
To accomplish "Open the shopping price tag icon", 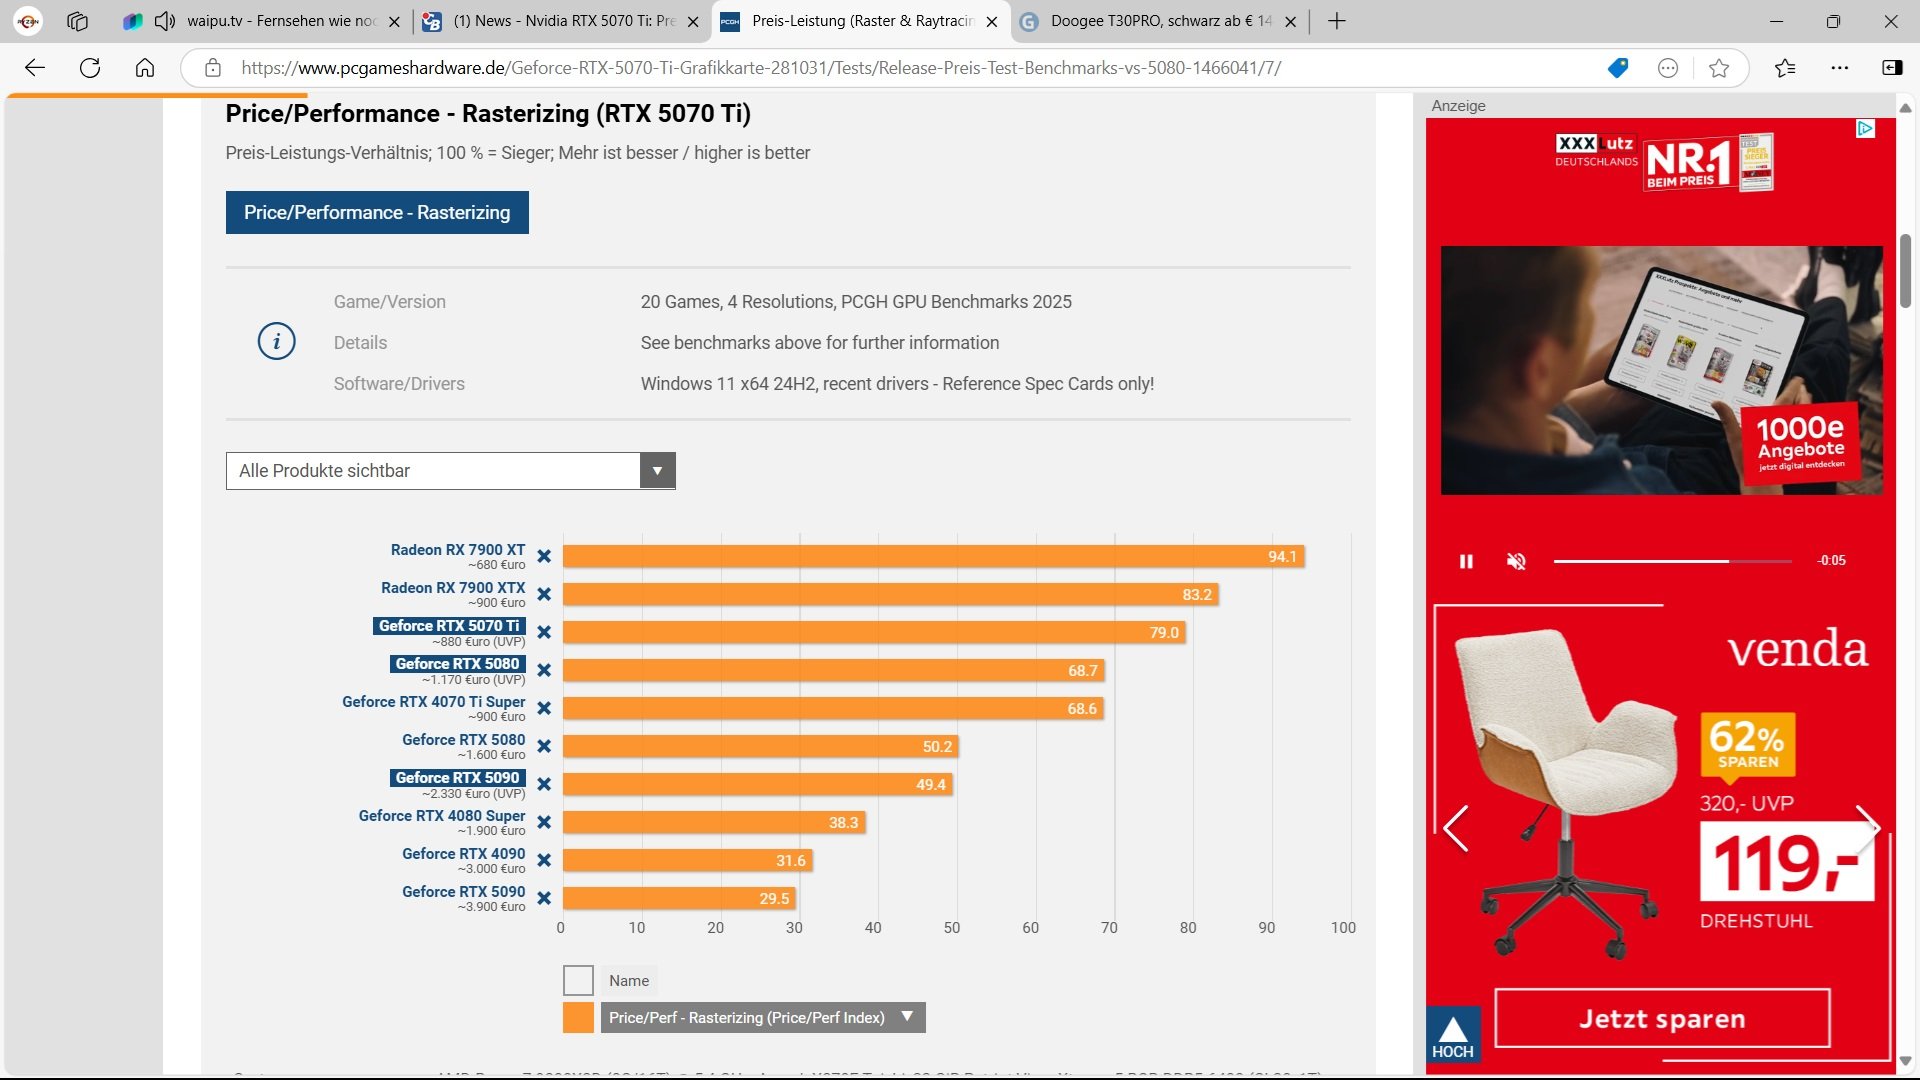I will pyautogui.click(x=1617, y=68).
